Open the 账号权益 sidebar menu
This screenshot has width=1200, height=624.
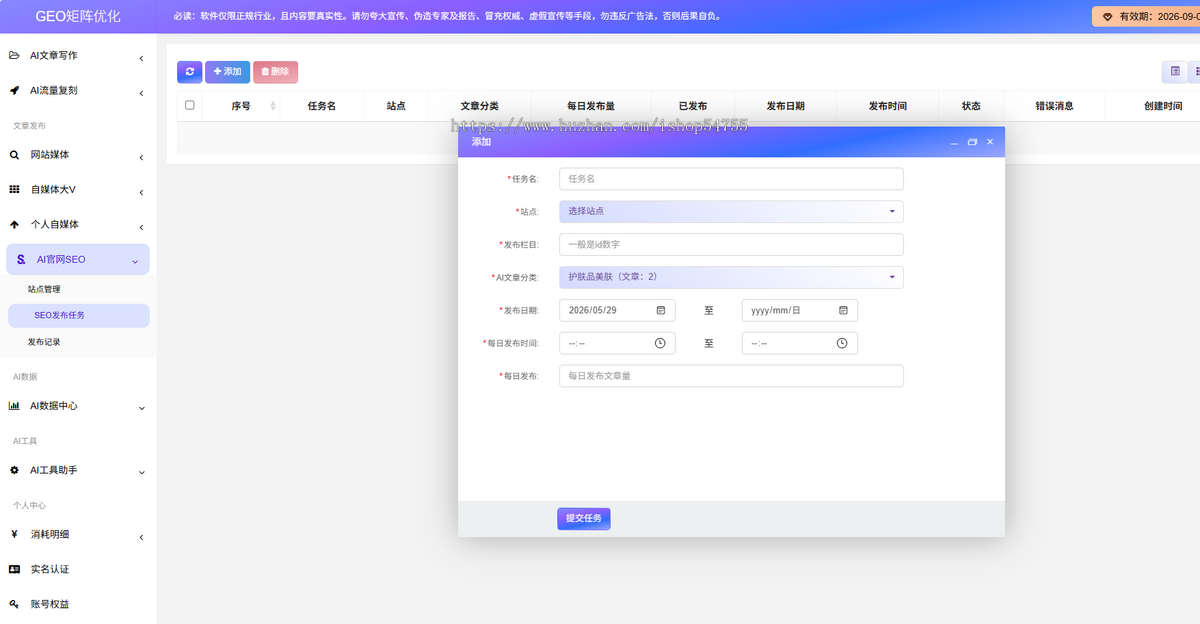click(78, 604)
